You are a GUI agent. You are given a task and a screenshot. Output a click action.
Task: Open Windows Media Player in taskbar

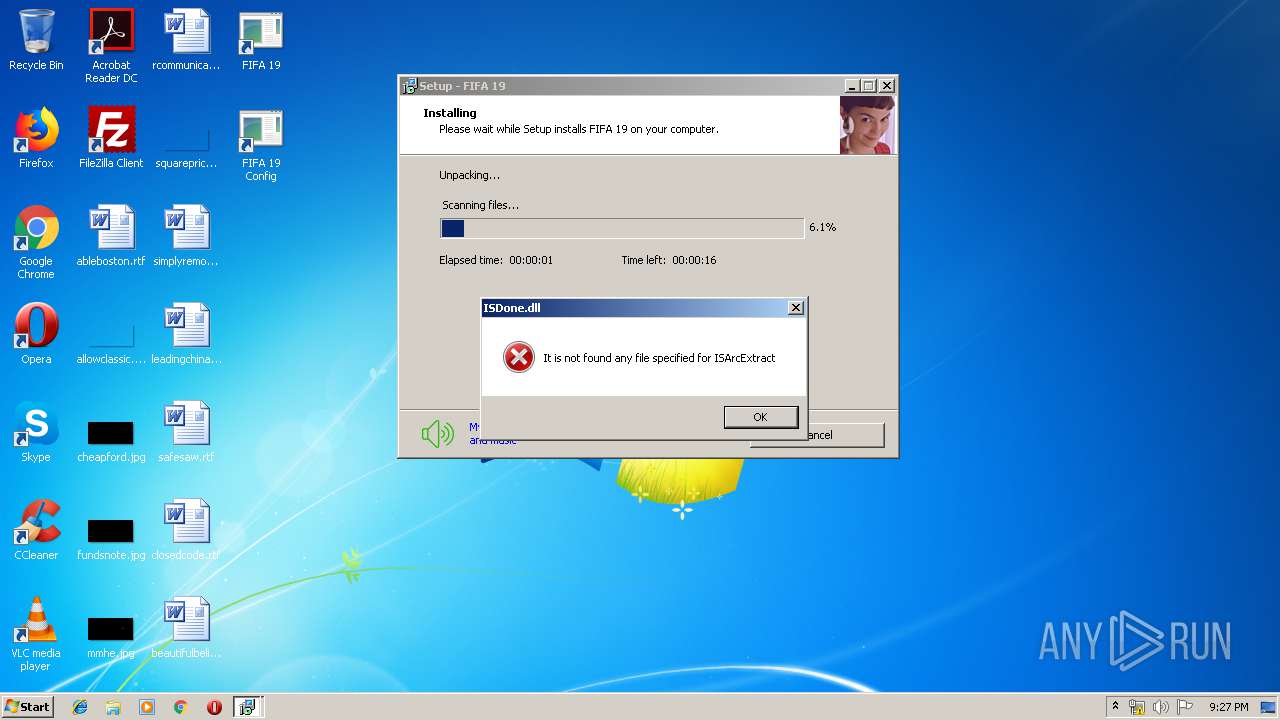click(x=147, y=707)
